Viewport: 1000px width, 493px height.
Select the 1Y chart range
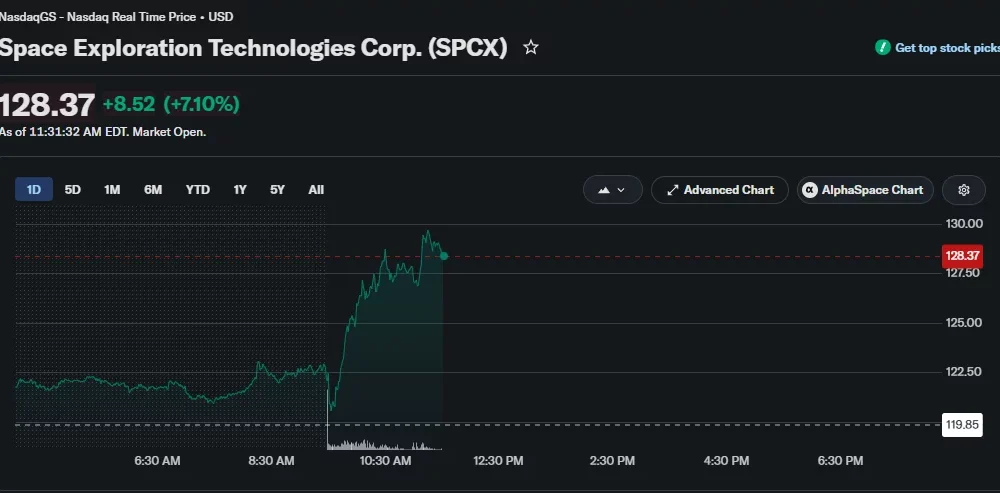click(x=240, y=189)
